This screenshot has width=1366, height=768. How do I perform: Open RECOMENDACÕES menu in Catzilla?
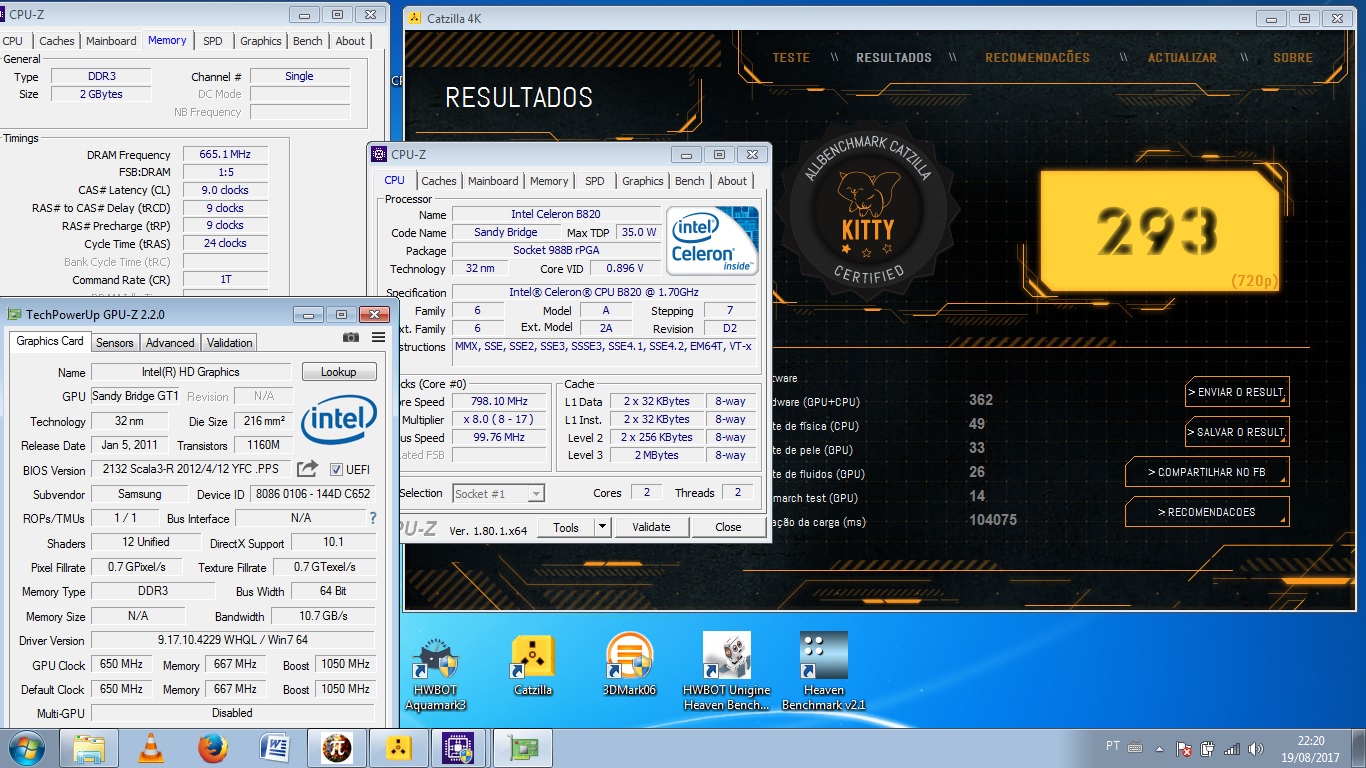[x=1037, y=57]
